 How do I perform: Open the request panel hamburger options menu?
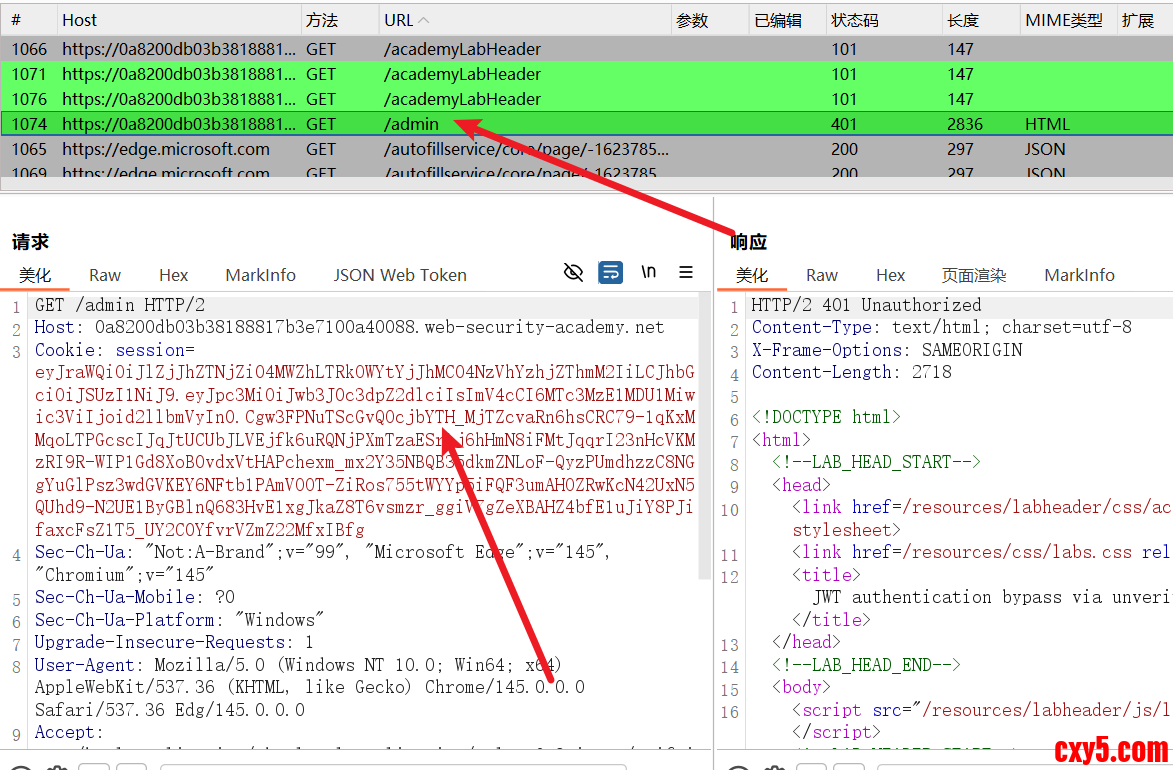tap(686, 272)
